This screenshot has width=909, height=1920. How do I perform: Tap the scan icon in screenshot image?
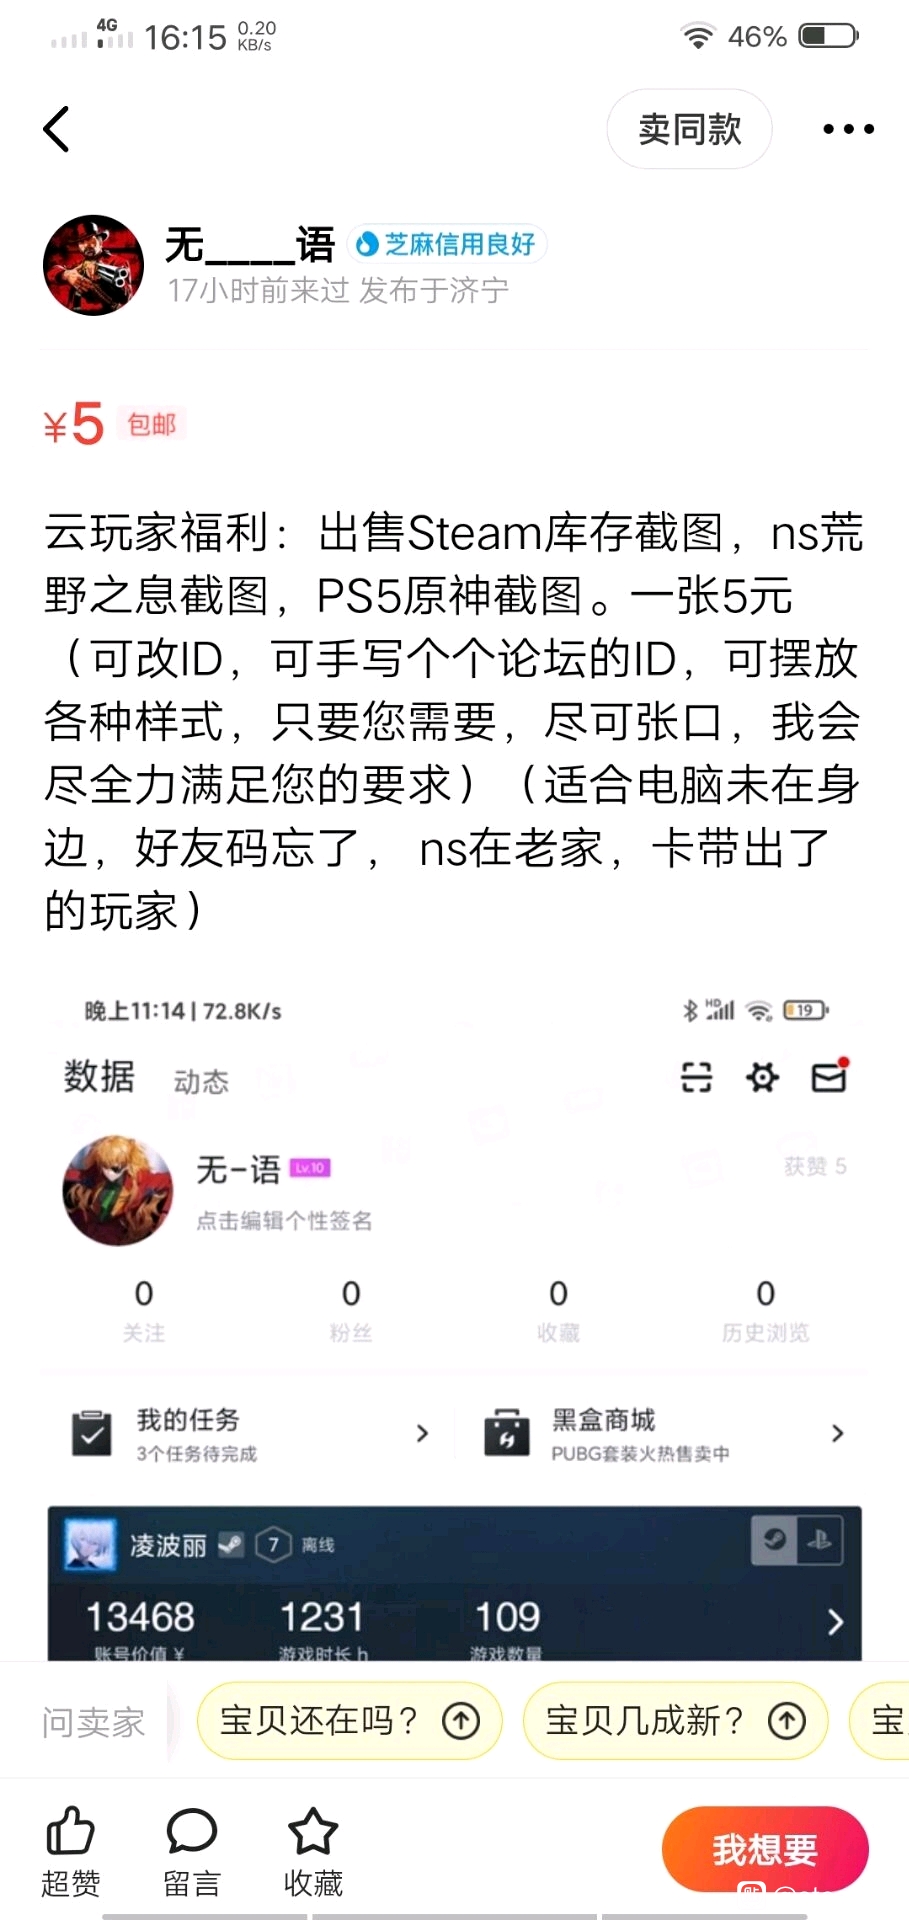point(696,1077)
